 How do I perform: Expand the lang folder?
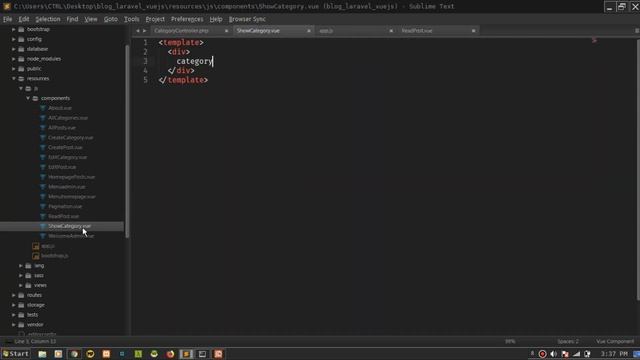coord(21,266)
